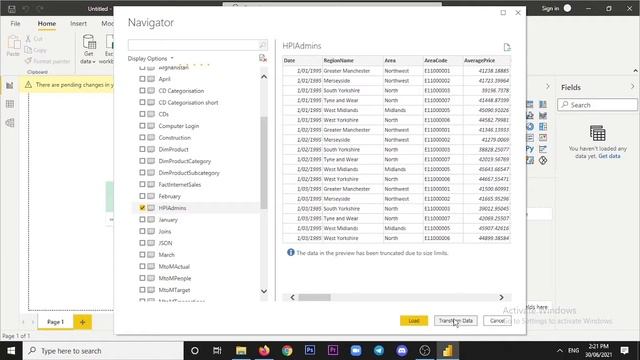
Task: Click the preview horizontal scrollbar thumb
Action: tap(314, 298)
